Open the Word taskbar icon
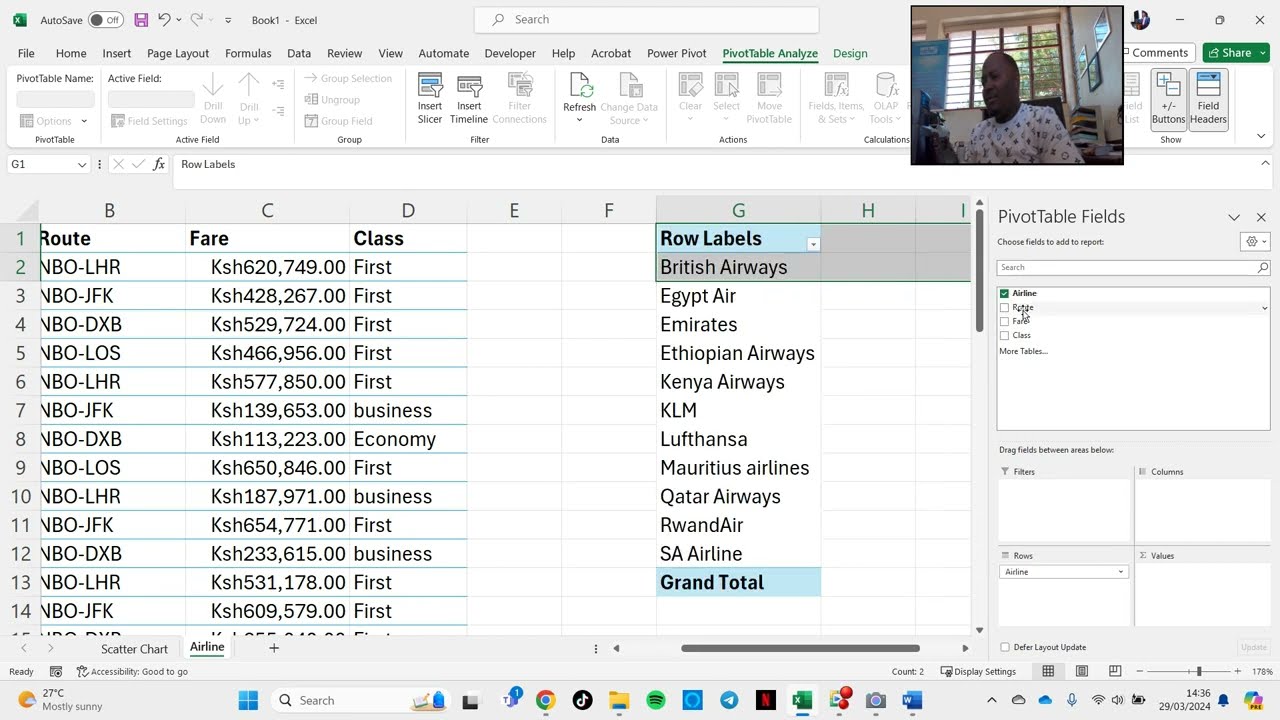Viewport: 1280px width, 720px height. [x=912, y=700]
